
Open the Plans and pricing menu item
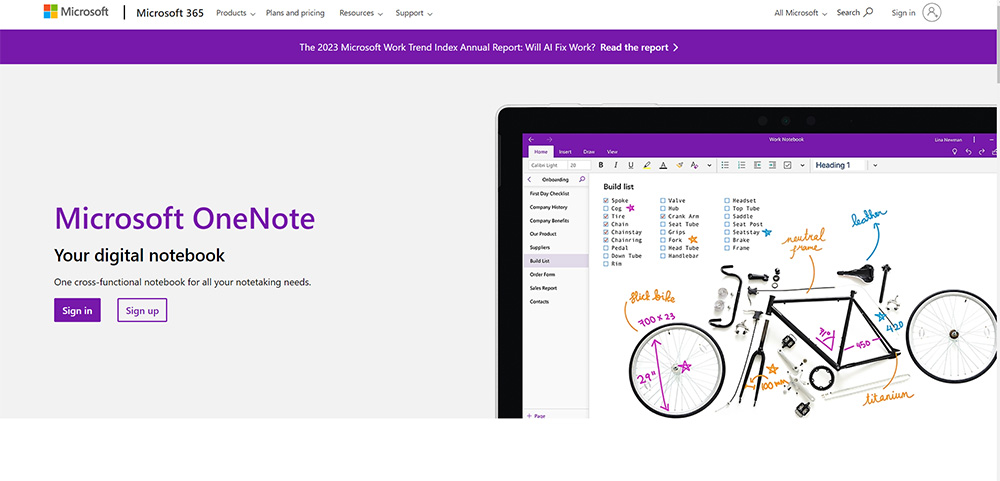pos(295,13)
